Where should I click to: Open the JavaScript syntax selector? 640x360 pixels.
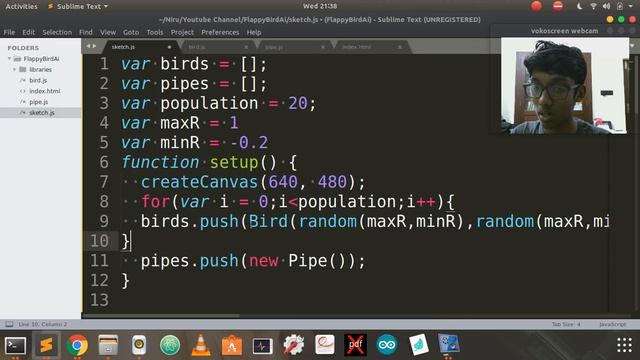click(x=612, y=324)
